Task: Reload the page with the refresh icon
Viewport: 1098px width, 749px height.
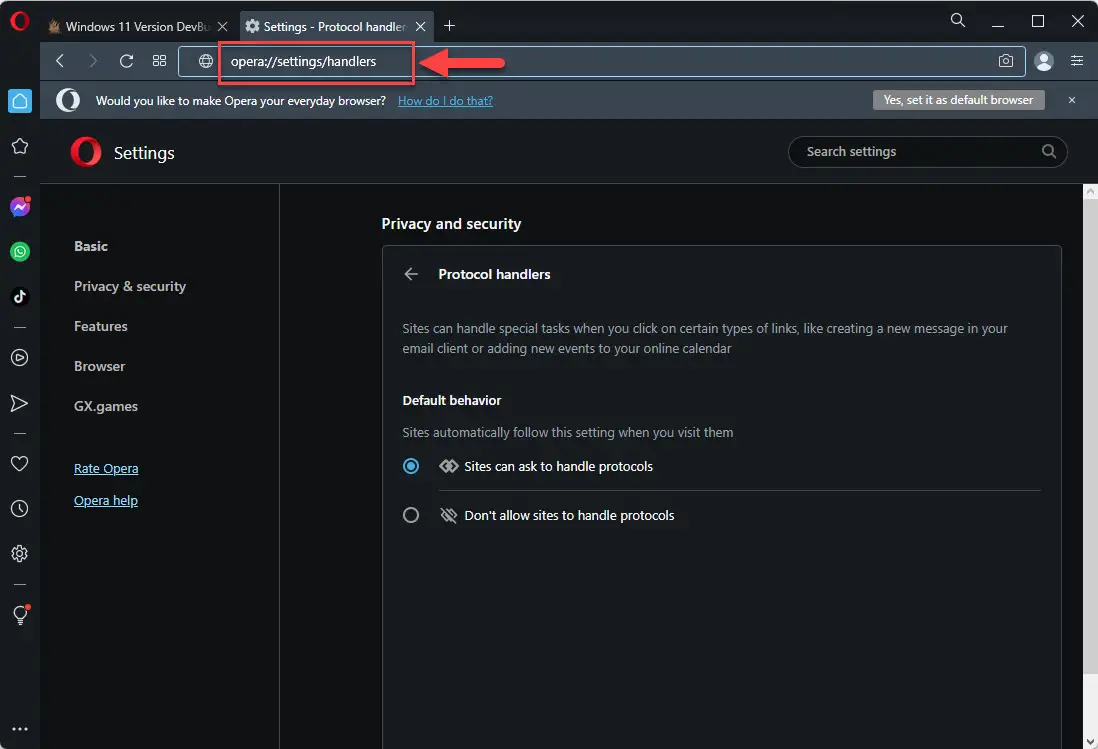Action: click(126, 61)
